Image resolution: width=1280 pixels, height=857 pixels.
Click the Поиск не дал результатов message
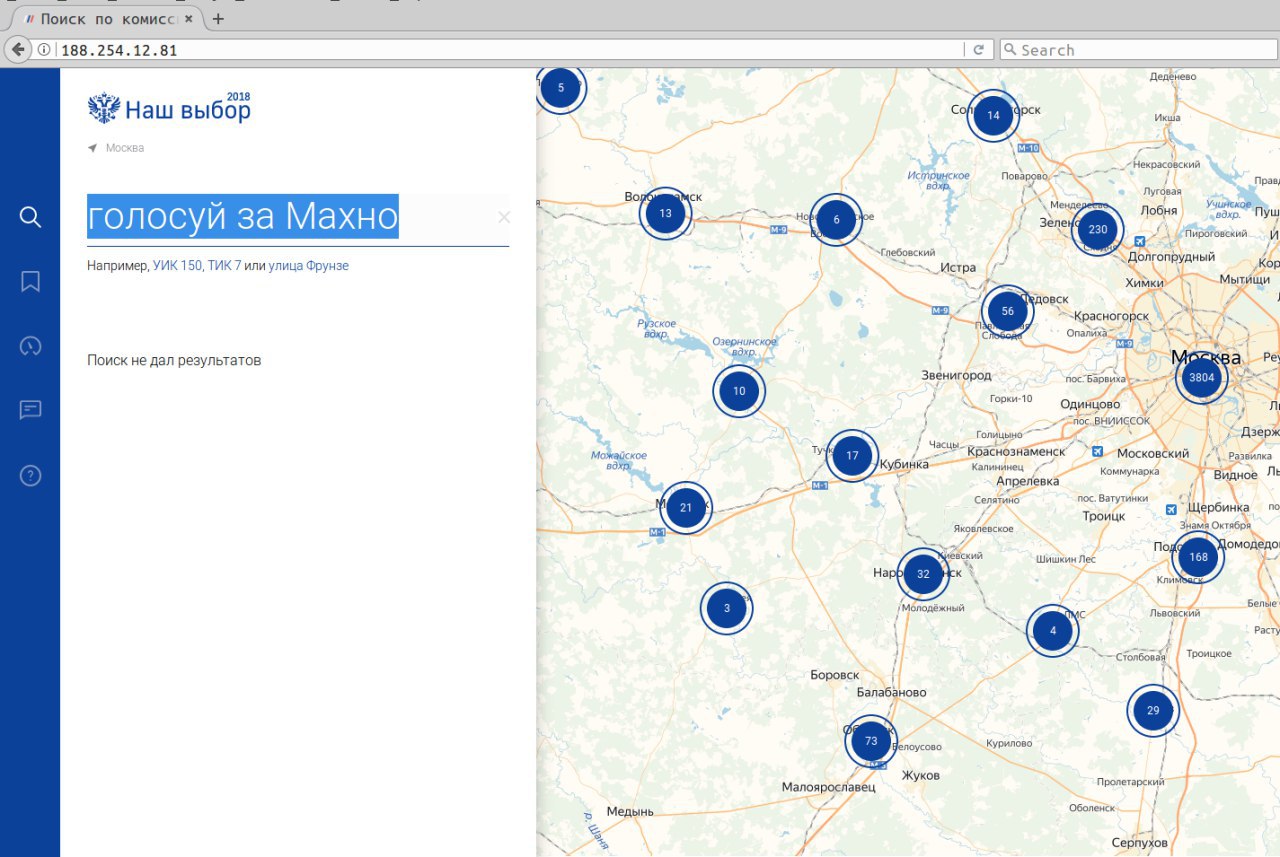pyautogui.click(x=174, y=360)
